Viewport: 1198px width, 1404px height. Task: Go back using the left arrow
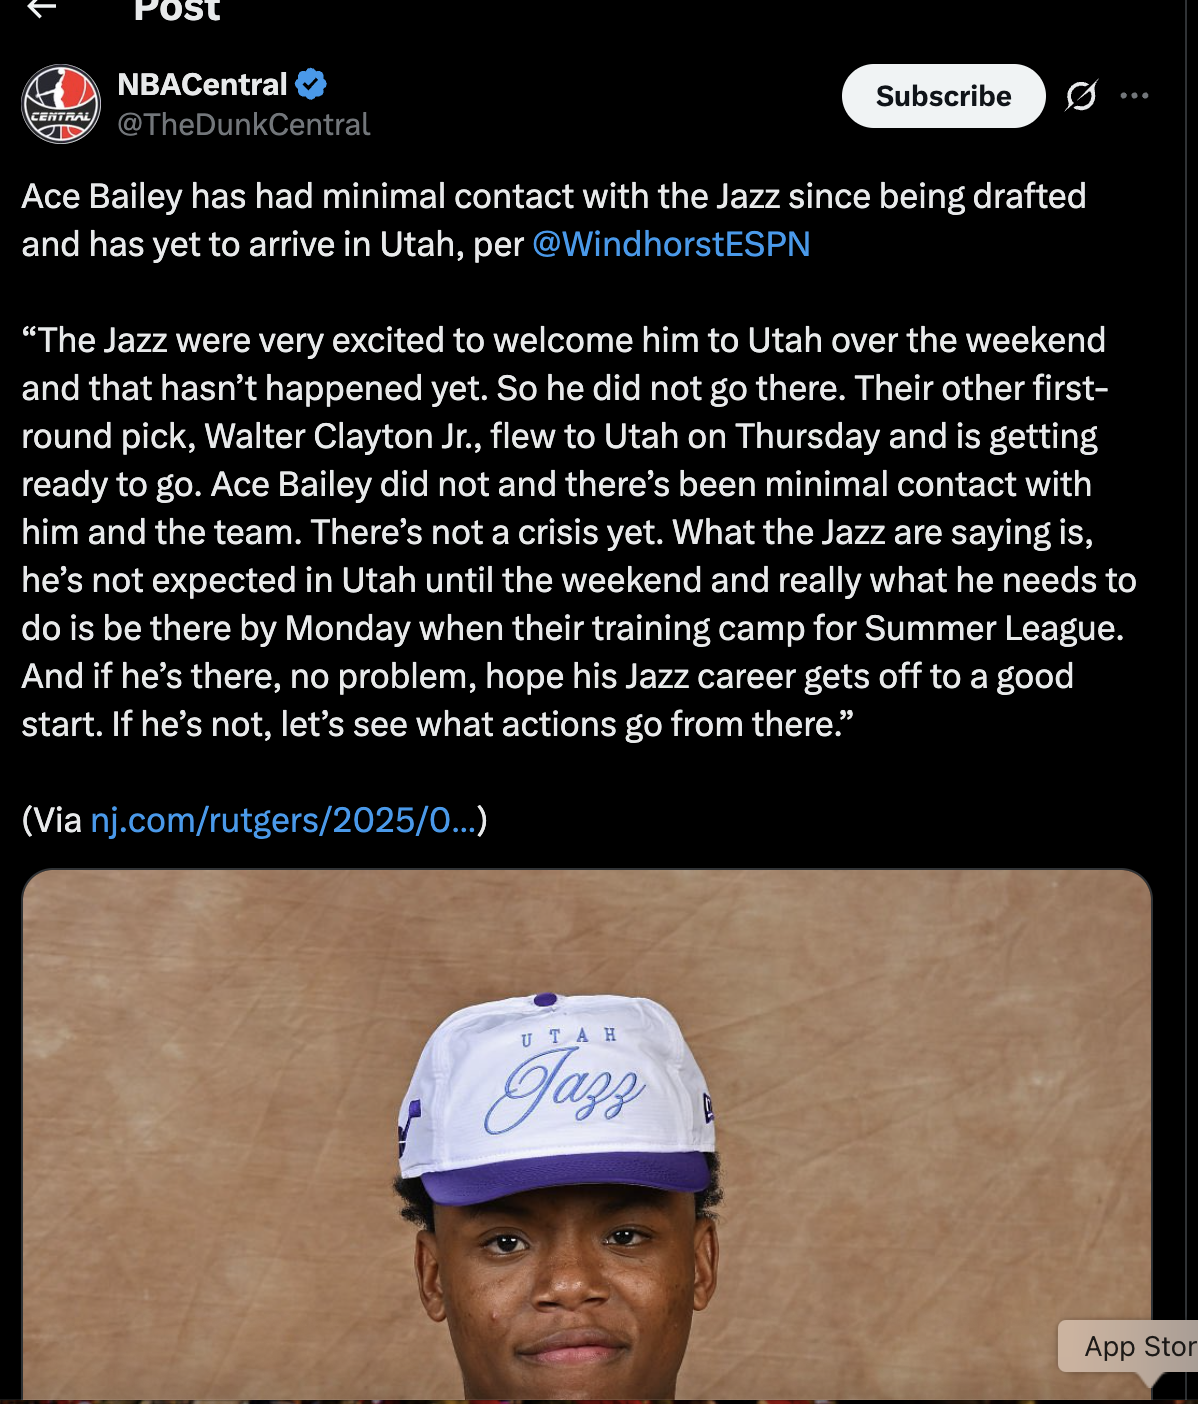click(41, 8)
